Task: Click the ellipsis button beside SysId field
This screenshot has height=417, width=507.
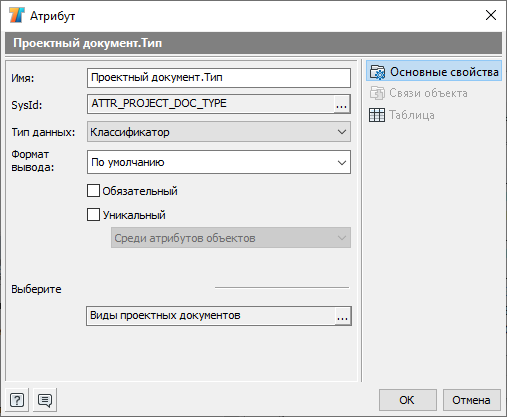Action: pos(341,104)
